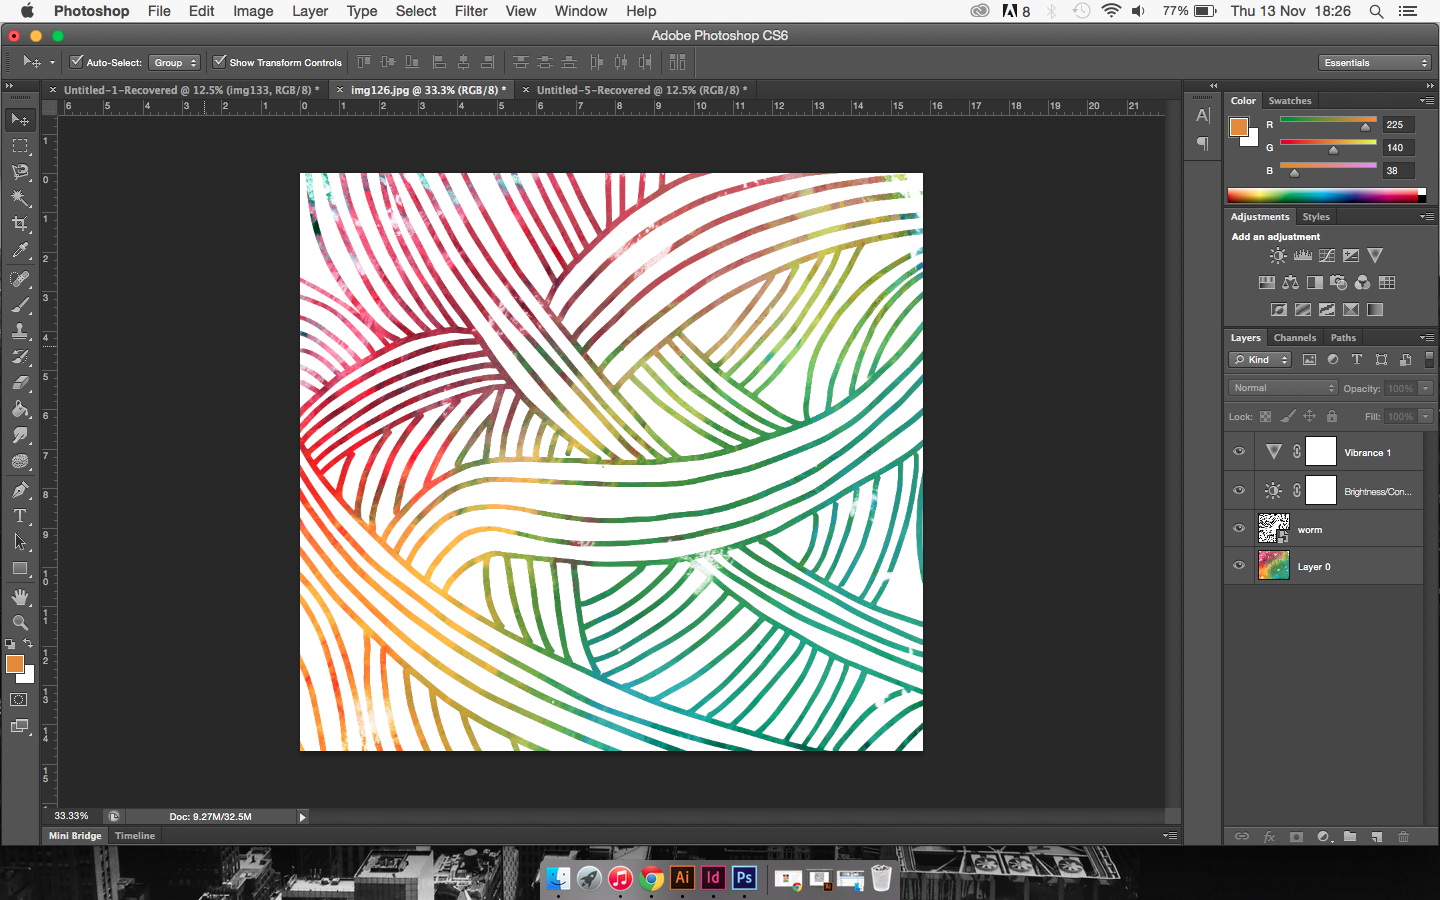Image resolution: width=1440 pixels, height=900 pixels.
Task: Select the Horizontal Type tool
Action: click(20, 516)
